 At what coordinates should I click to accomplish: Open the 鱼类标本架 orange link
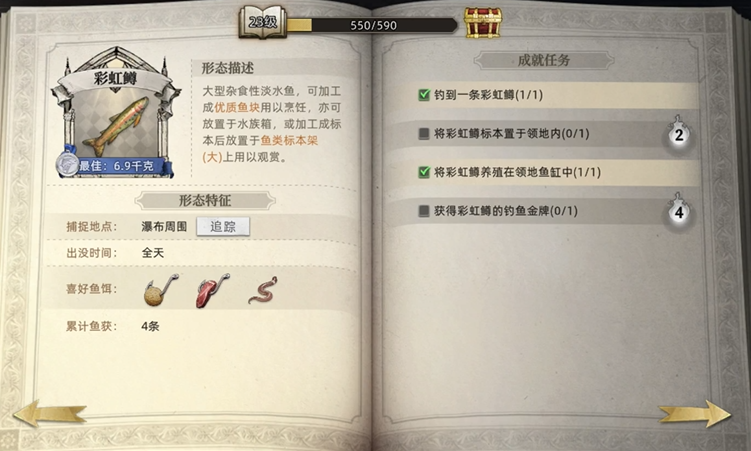(x=289, y=140)
